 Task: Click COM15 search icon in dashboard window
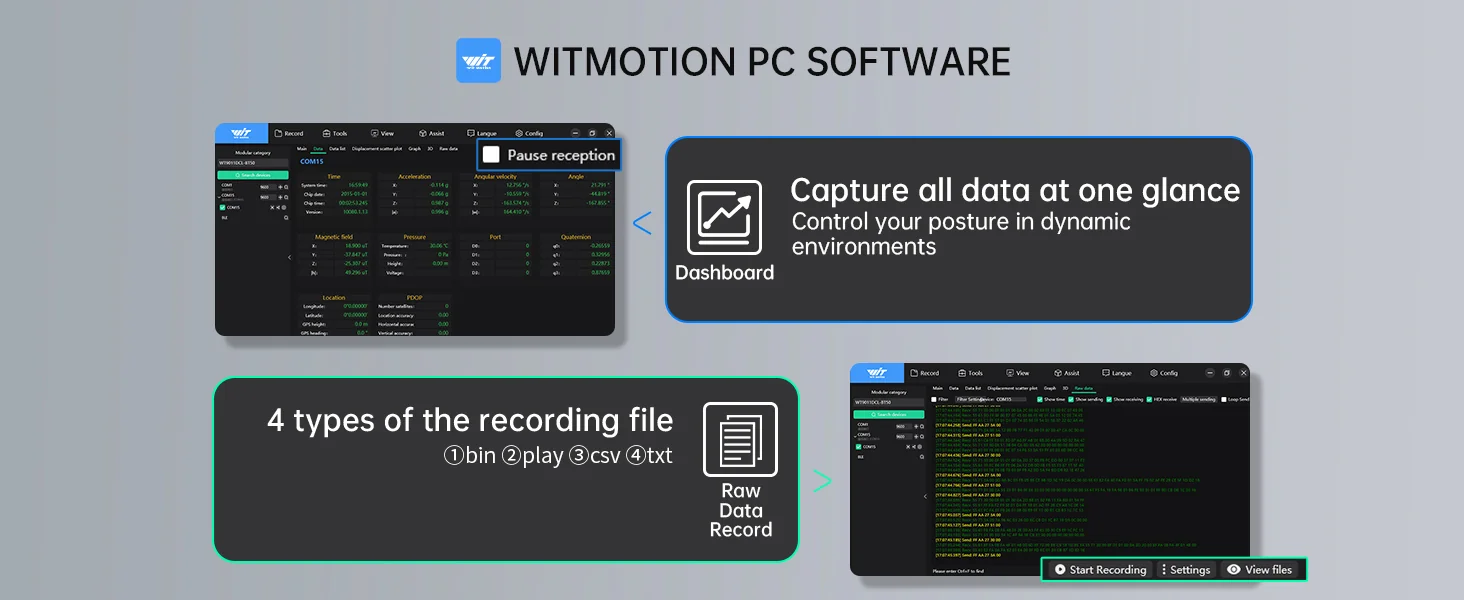[x=286, y=197]
